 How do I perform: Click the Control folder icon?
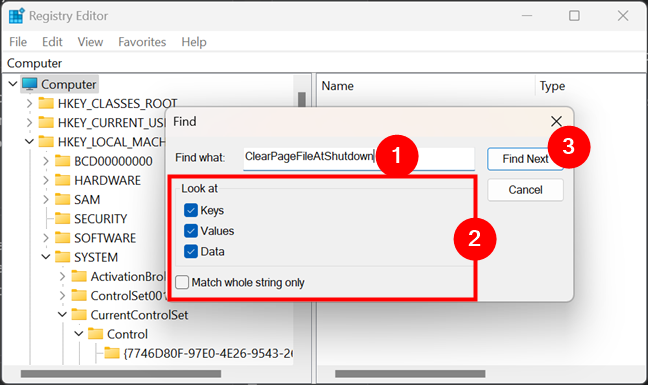click(x=95, y=334)
